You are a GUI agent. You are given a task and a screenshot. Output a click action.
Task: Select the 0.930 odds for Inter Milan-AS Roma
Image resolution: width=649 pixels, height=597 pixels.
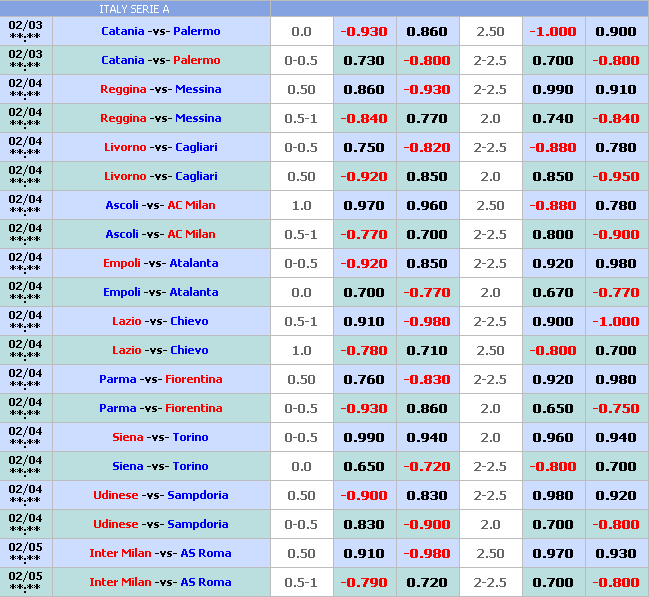[x=616, y=553]
